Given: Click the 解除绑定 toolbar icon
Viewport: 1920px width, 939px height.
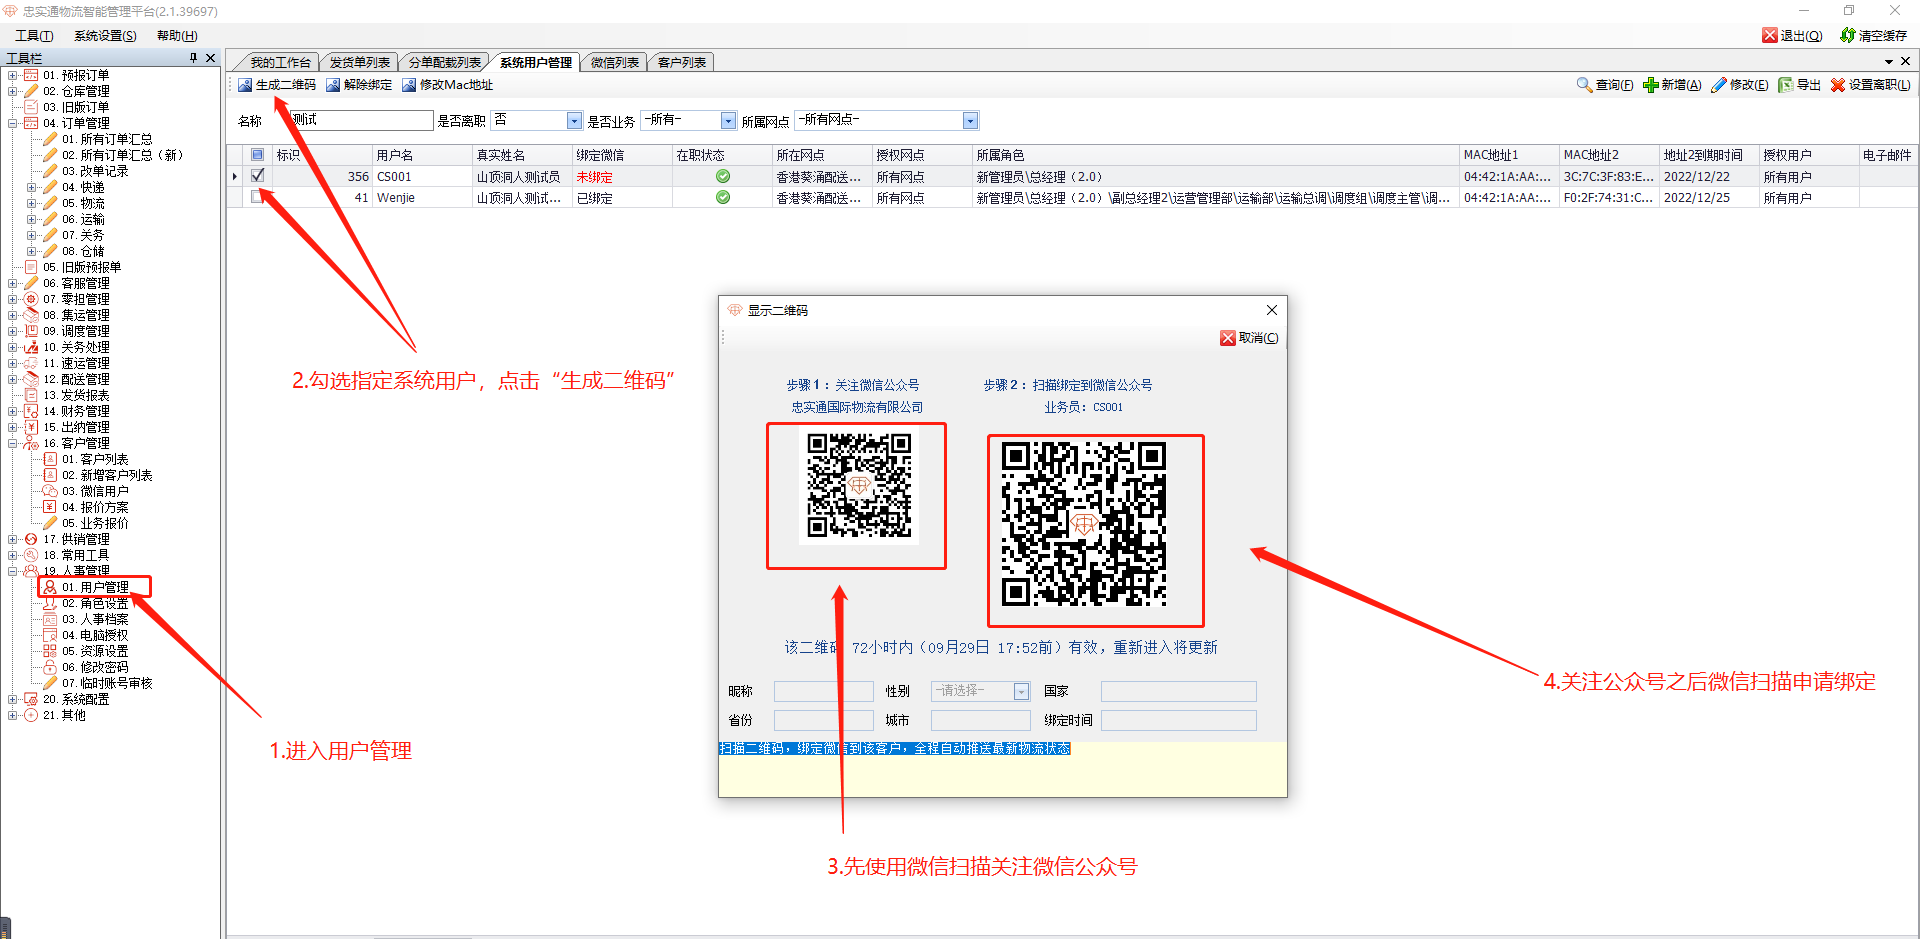Looking at the screenshot, I should tap(333, 85).
